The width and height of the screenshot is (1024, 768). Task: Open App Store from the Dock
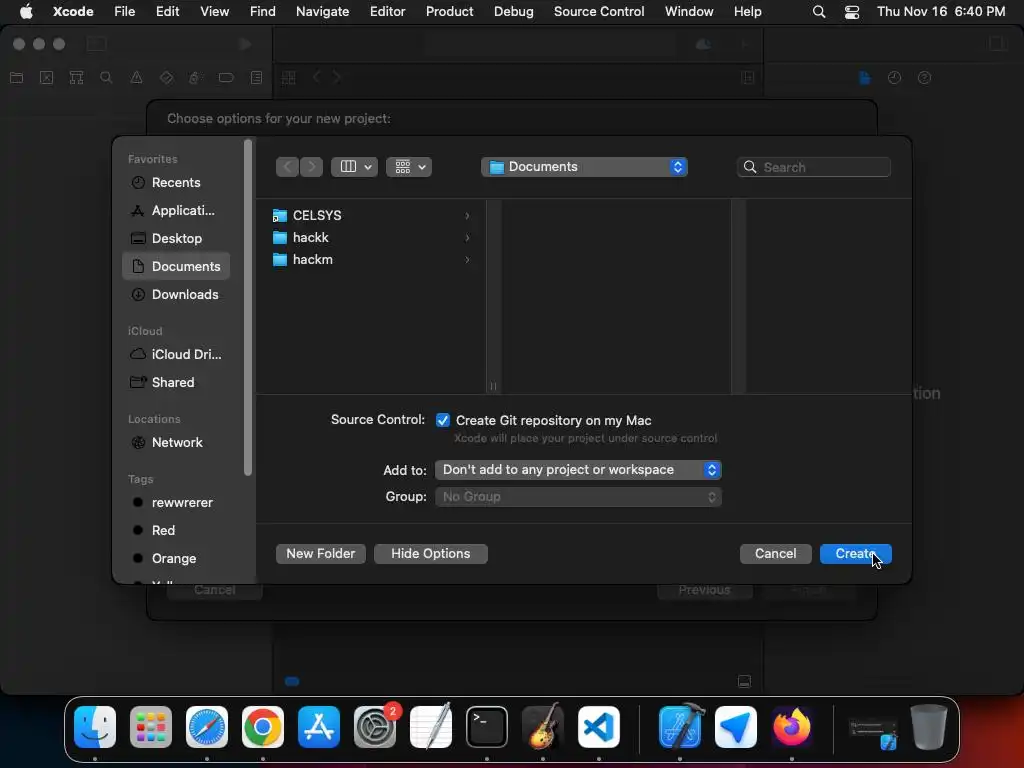pos(319,726)
